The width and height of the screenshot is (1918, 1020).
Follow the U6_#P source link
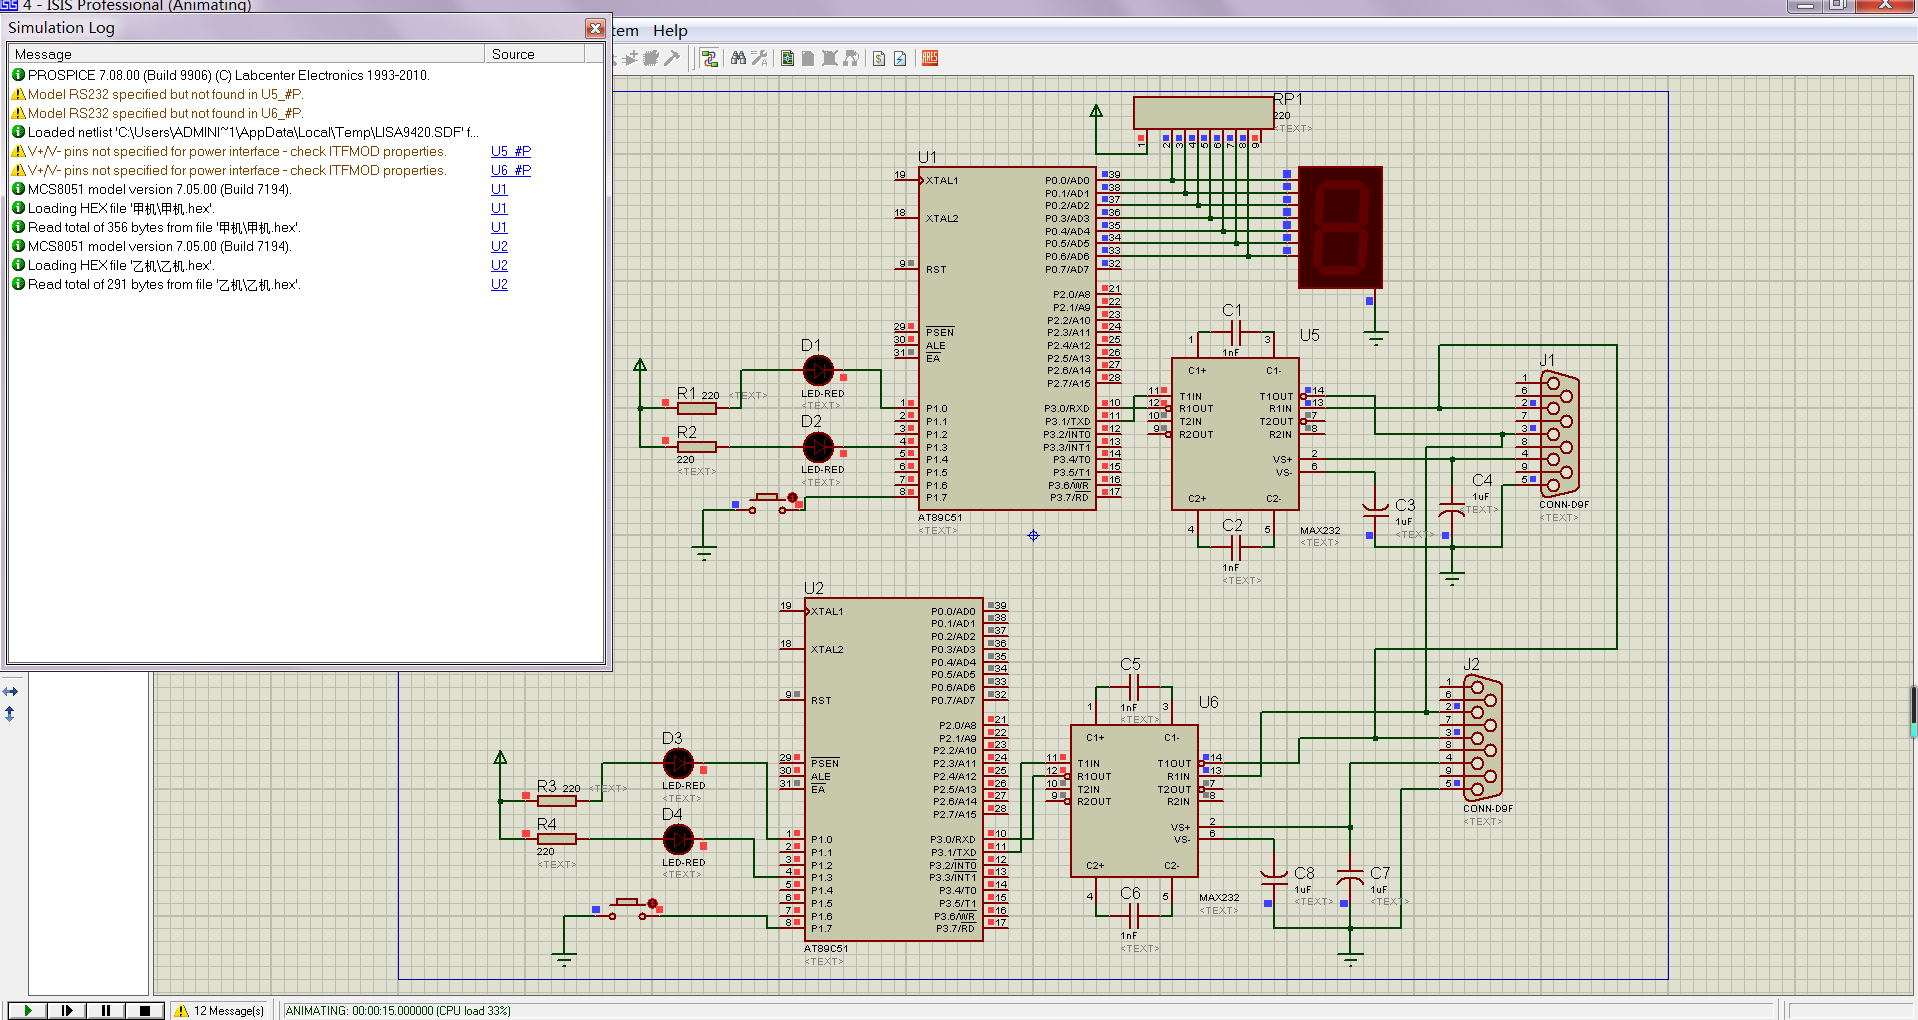point(511,170)
